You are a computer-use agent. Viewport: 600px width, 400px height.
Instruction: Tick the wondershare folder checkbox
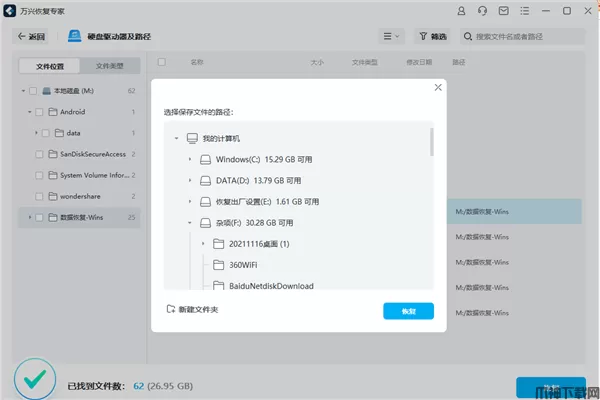39,196
